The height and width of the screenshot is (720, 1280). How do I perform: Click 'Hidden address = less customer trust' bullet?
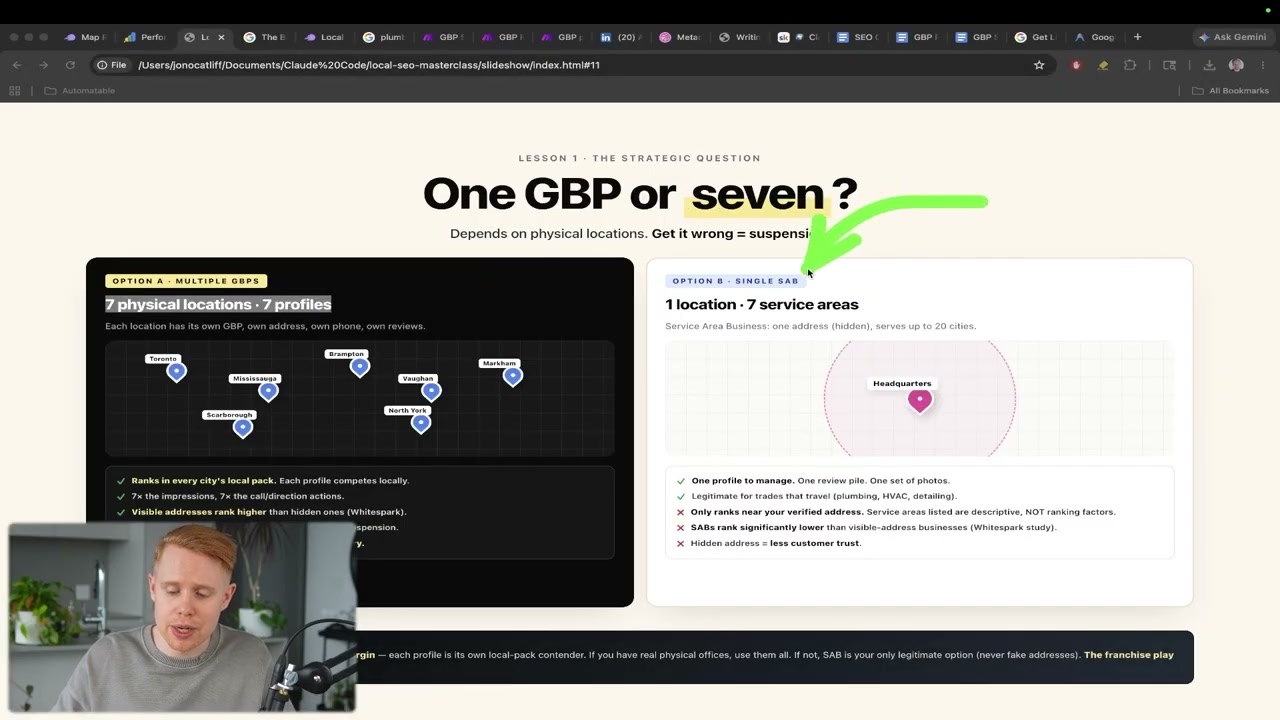[775, 543]
